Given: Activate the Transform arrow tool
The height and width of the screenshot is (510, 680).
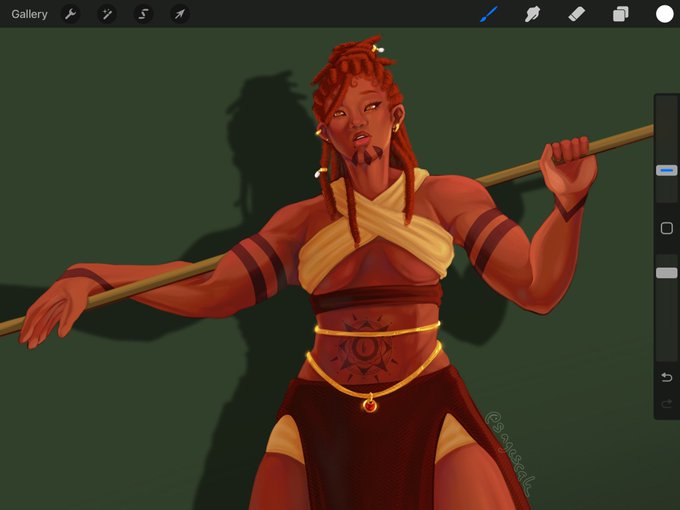Looking at the screenshot, I should [180, 14].
